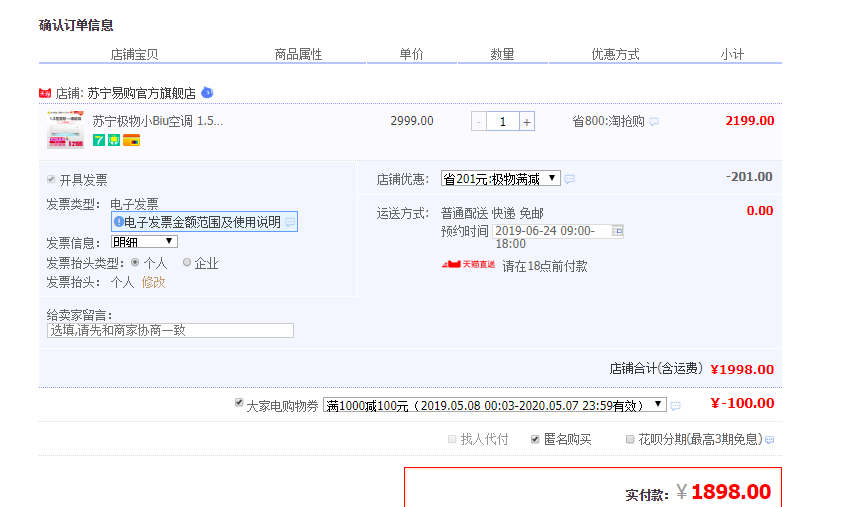Open the info bubble next to 花呗分期
Image resolution: width=842 pixels, height=507 pixels.
coord(770,440)
